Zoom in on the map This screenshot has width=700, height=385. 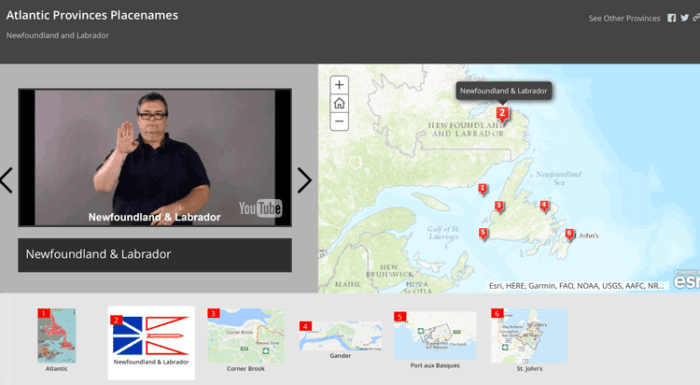pyautogui.click(x=339, y=85)
